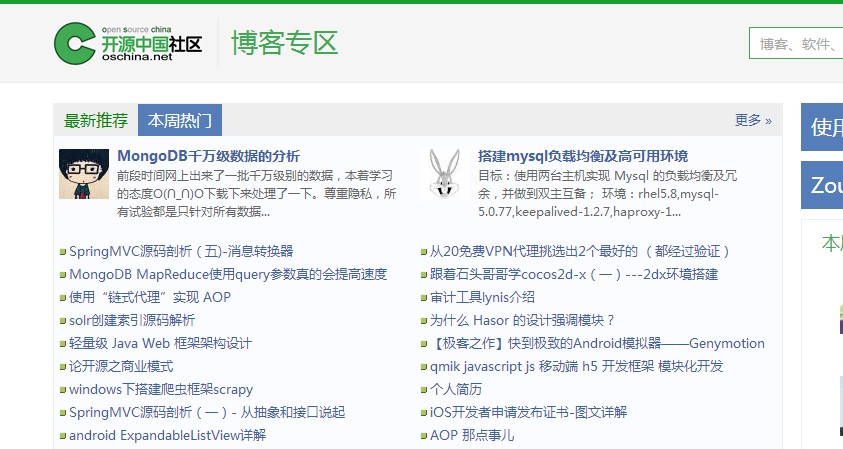Open 轻量级 Java Web 框架架构设计 link

pyautogui.click(x=160, y=343)
